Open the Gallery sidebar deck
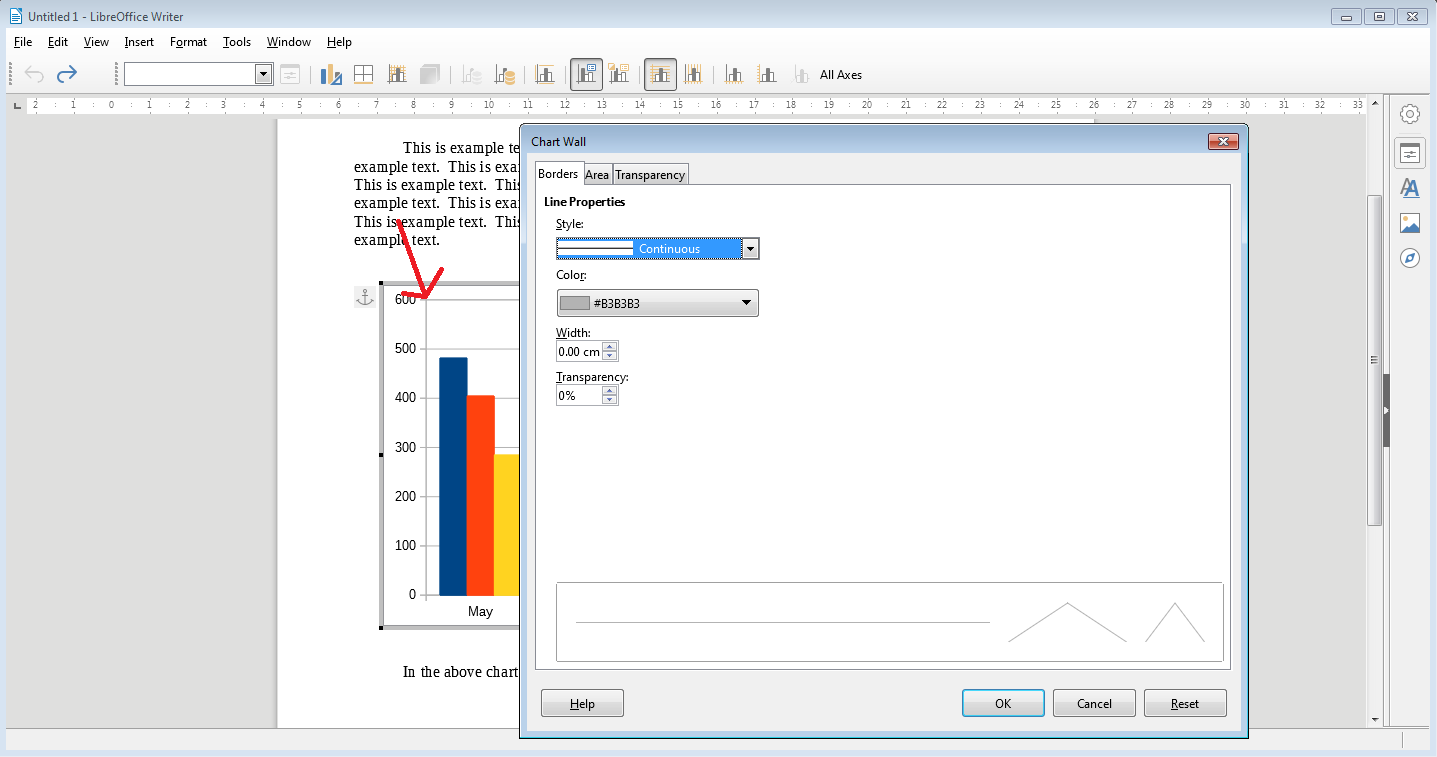This screenshot has height=757, width=1437. 1410,223
